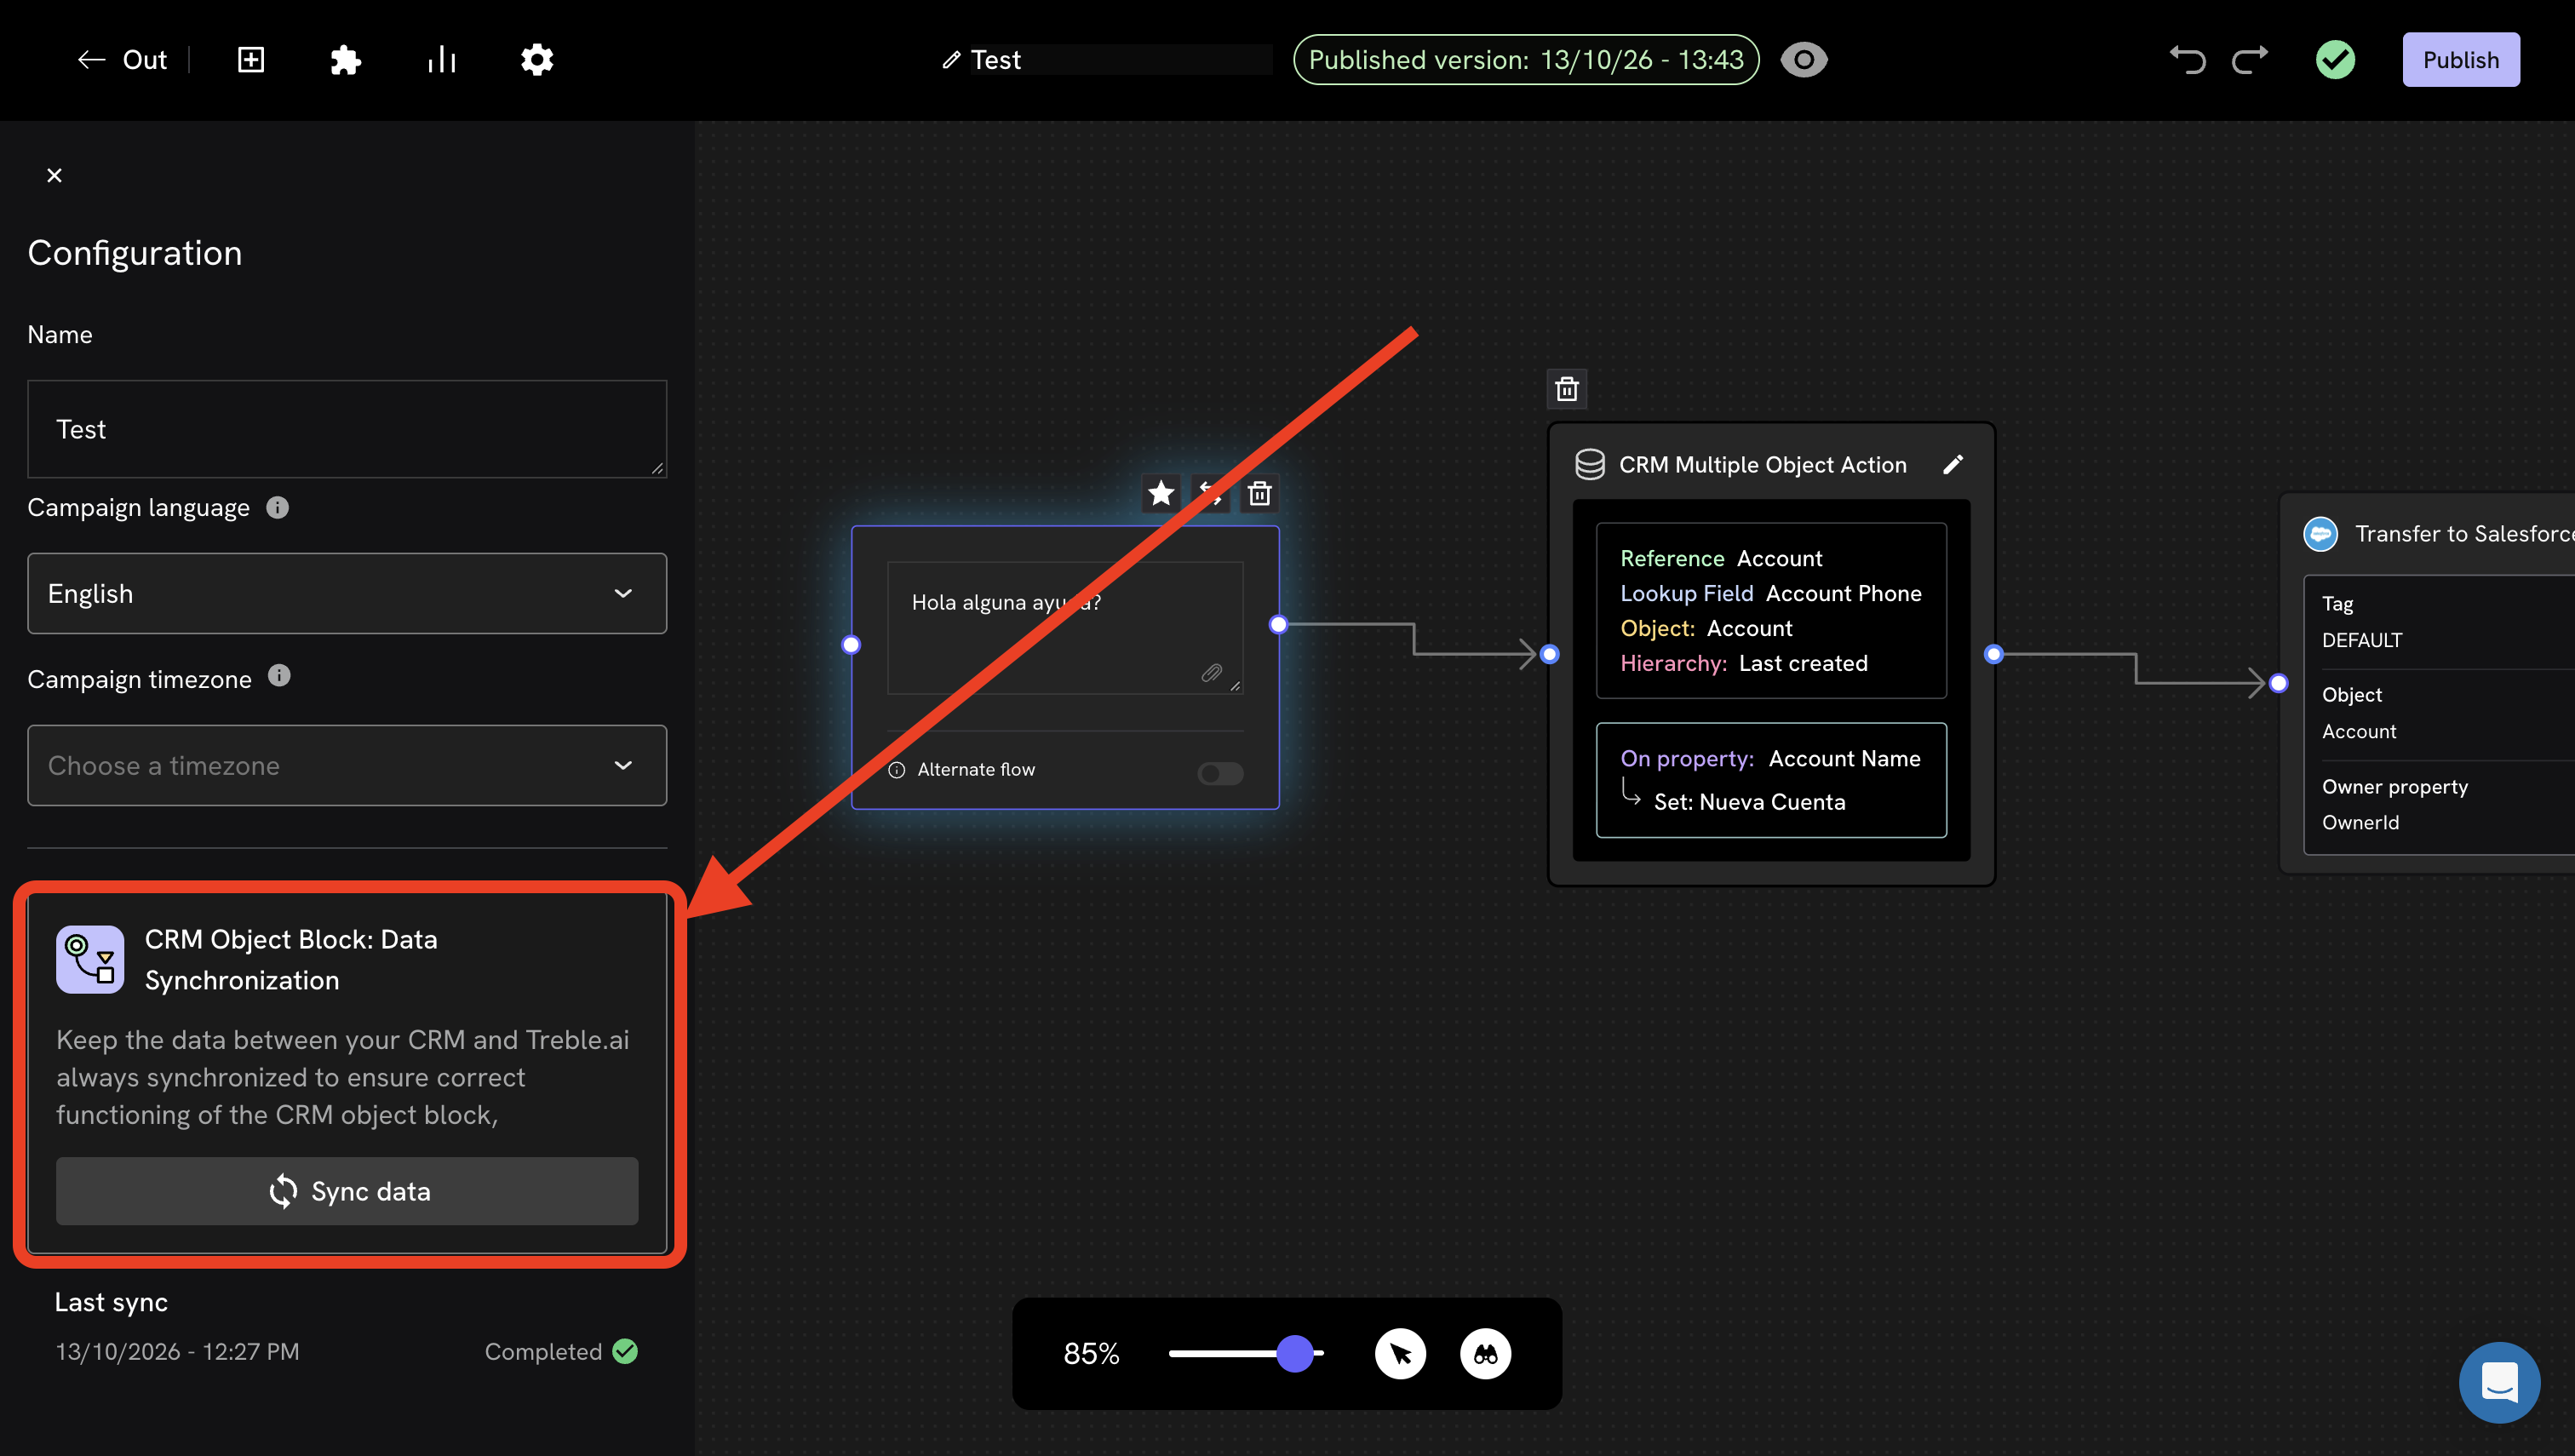Click the add block plus icon

(x=251, y=60)
